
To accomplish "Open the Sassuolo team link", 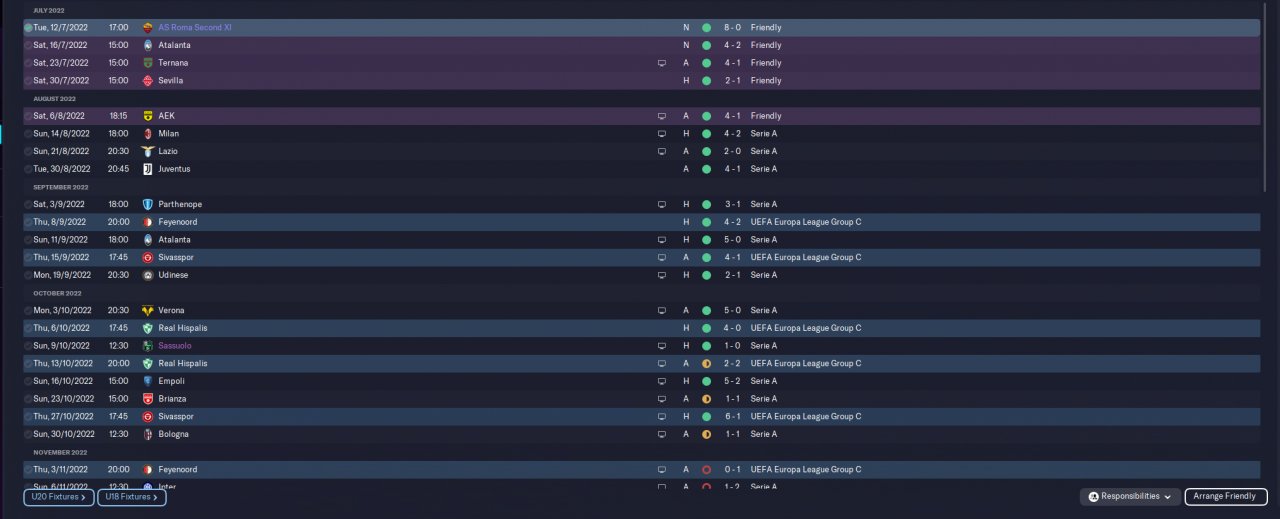I will tap(174, 346).
